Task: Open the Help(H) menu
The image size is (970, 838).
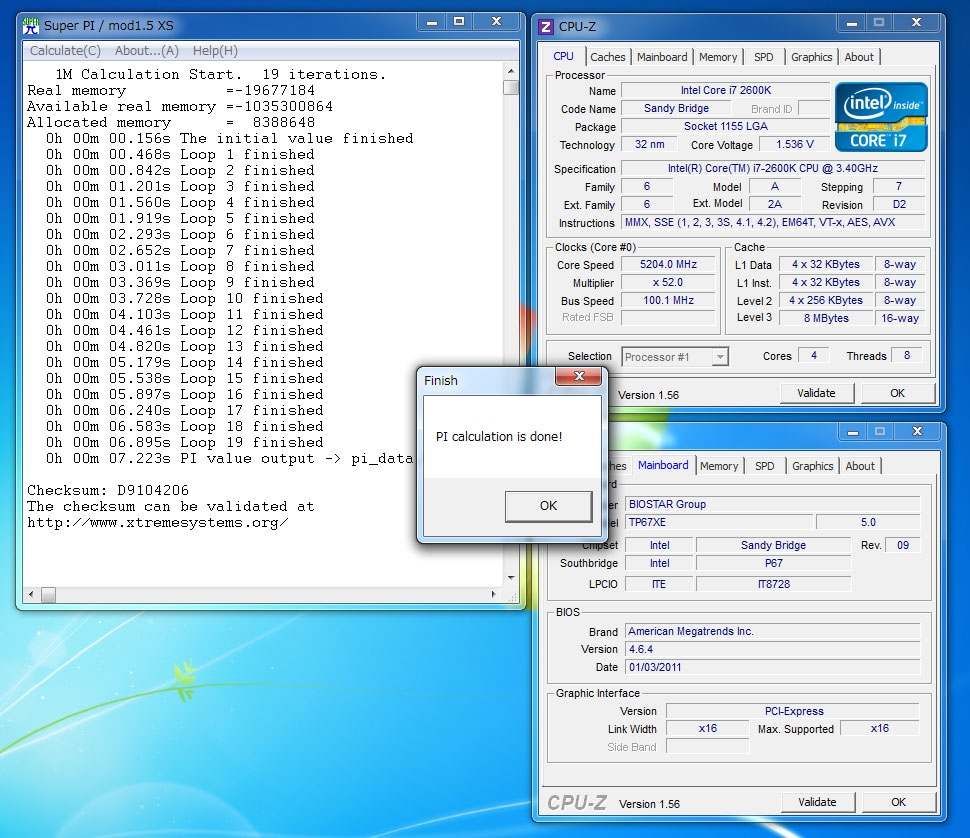Action: [215, 51]
